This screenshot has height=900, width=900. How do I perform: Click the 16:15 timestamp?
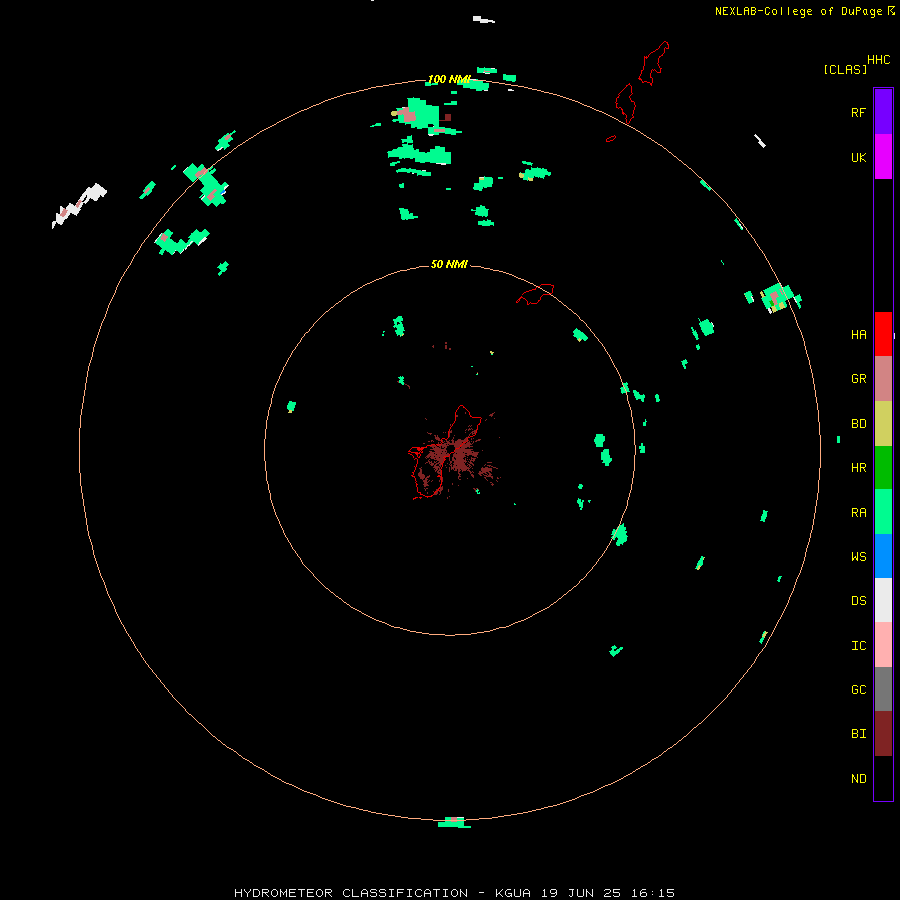tap(651, 893)
